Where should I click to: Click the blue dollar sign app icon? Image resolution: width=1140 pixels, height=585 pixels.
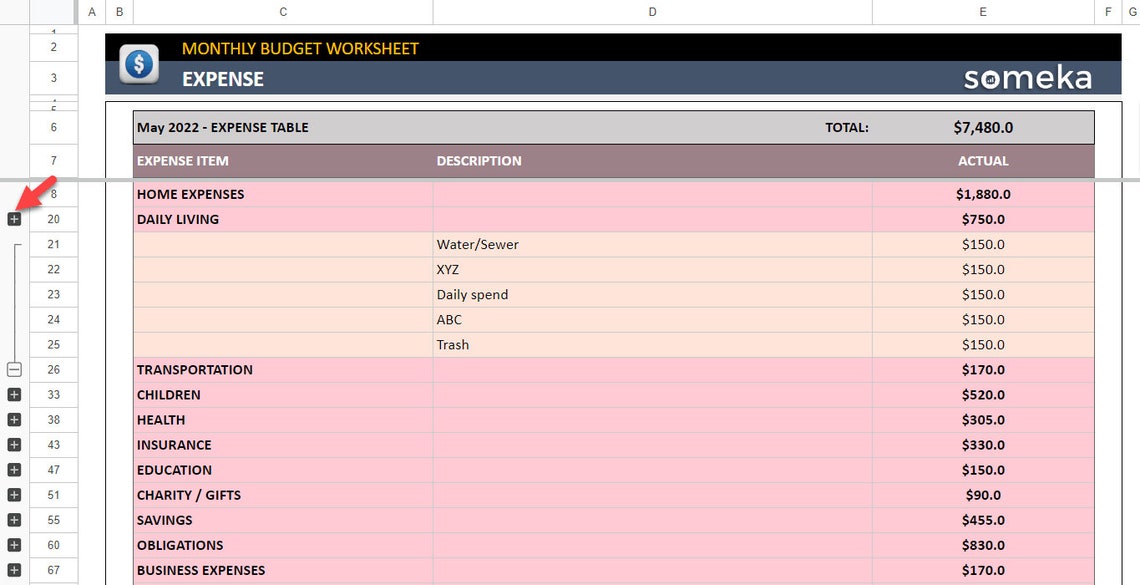139,64
